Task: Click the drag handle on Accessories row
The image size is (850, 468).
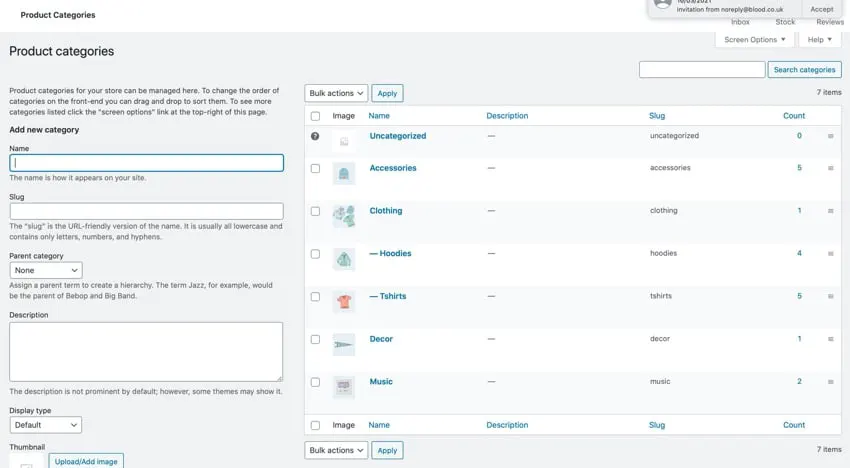Action: coord(830,168)
